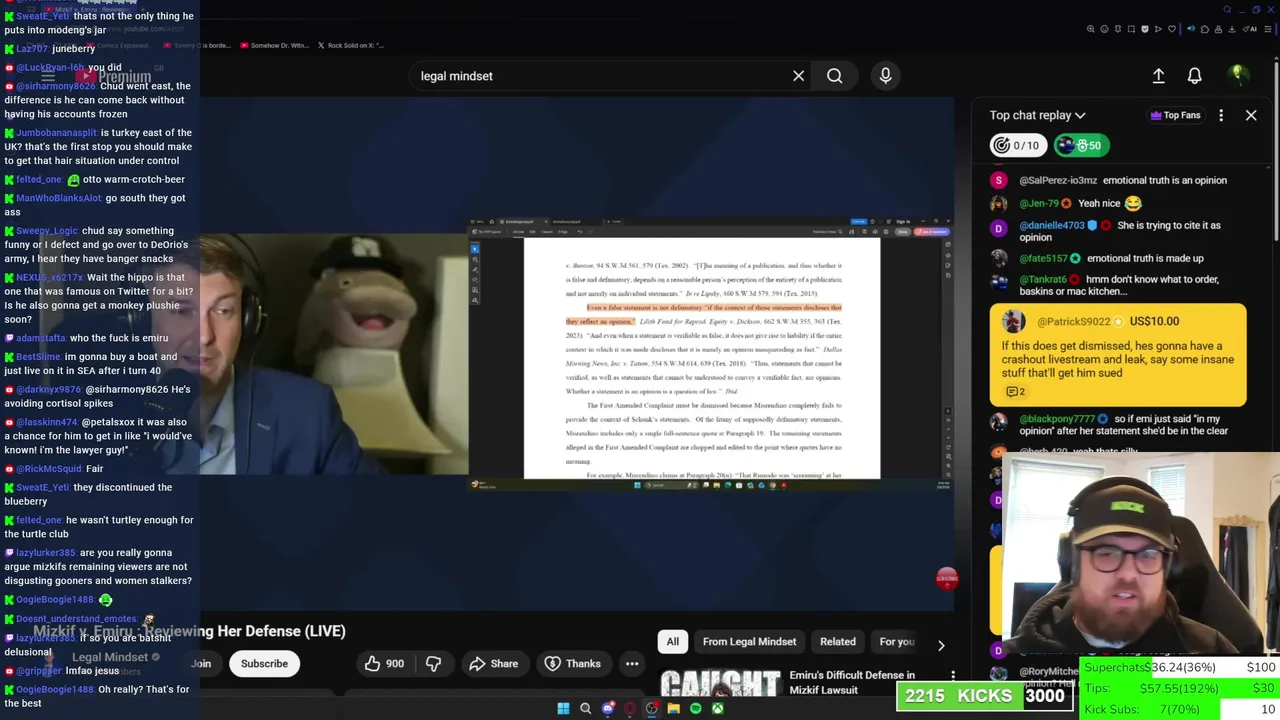Viewport: 1280px width, 720px height.
Task: Open Xbox app from the taskbar
Action: (x=717, y=709)
